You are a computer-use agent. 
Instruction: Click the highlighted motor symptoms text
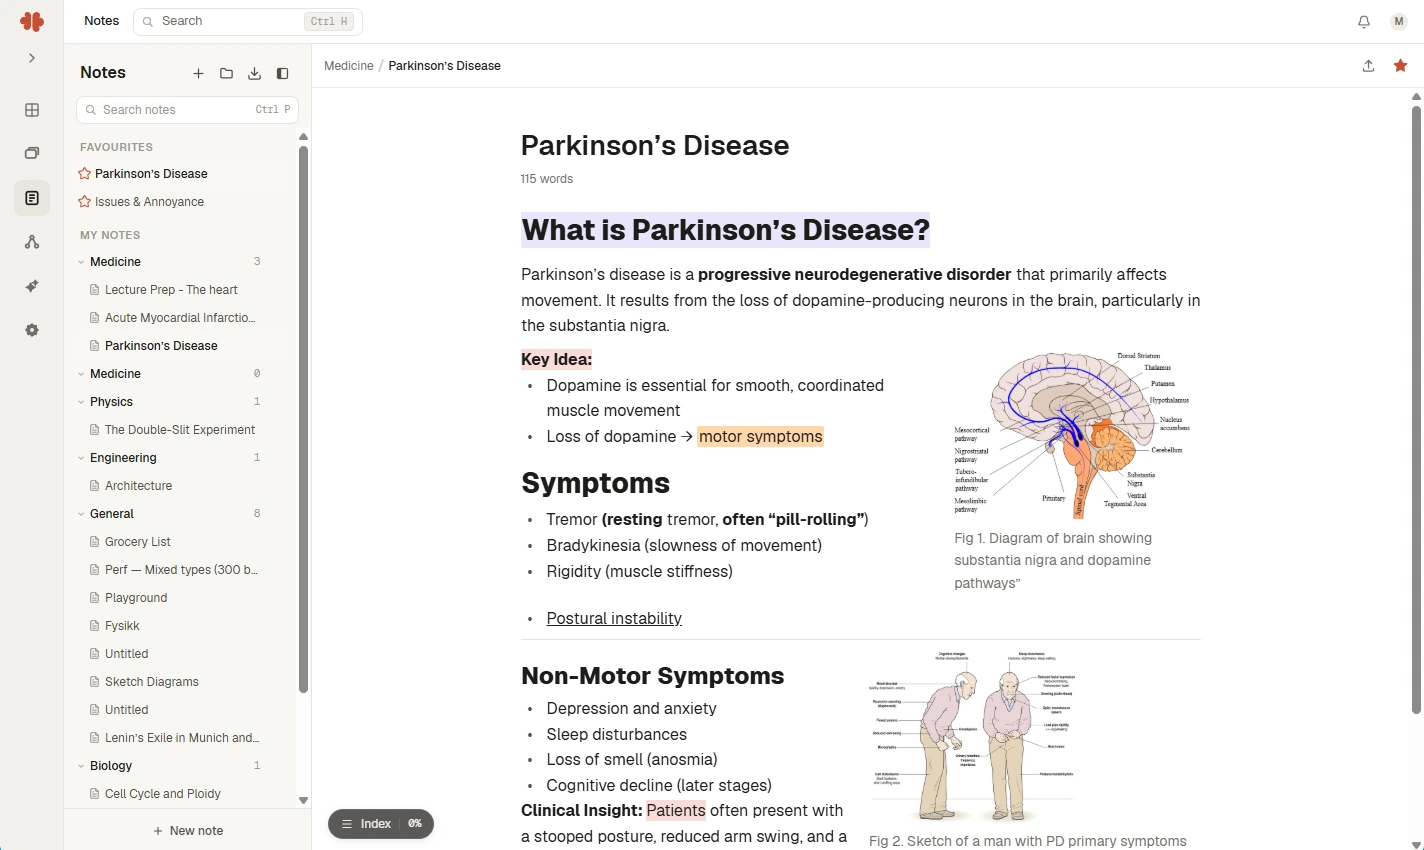pyautogui.click(x=761, y=437)
